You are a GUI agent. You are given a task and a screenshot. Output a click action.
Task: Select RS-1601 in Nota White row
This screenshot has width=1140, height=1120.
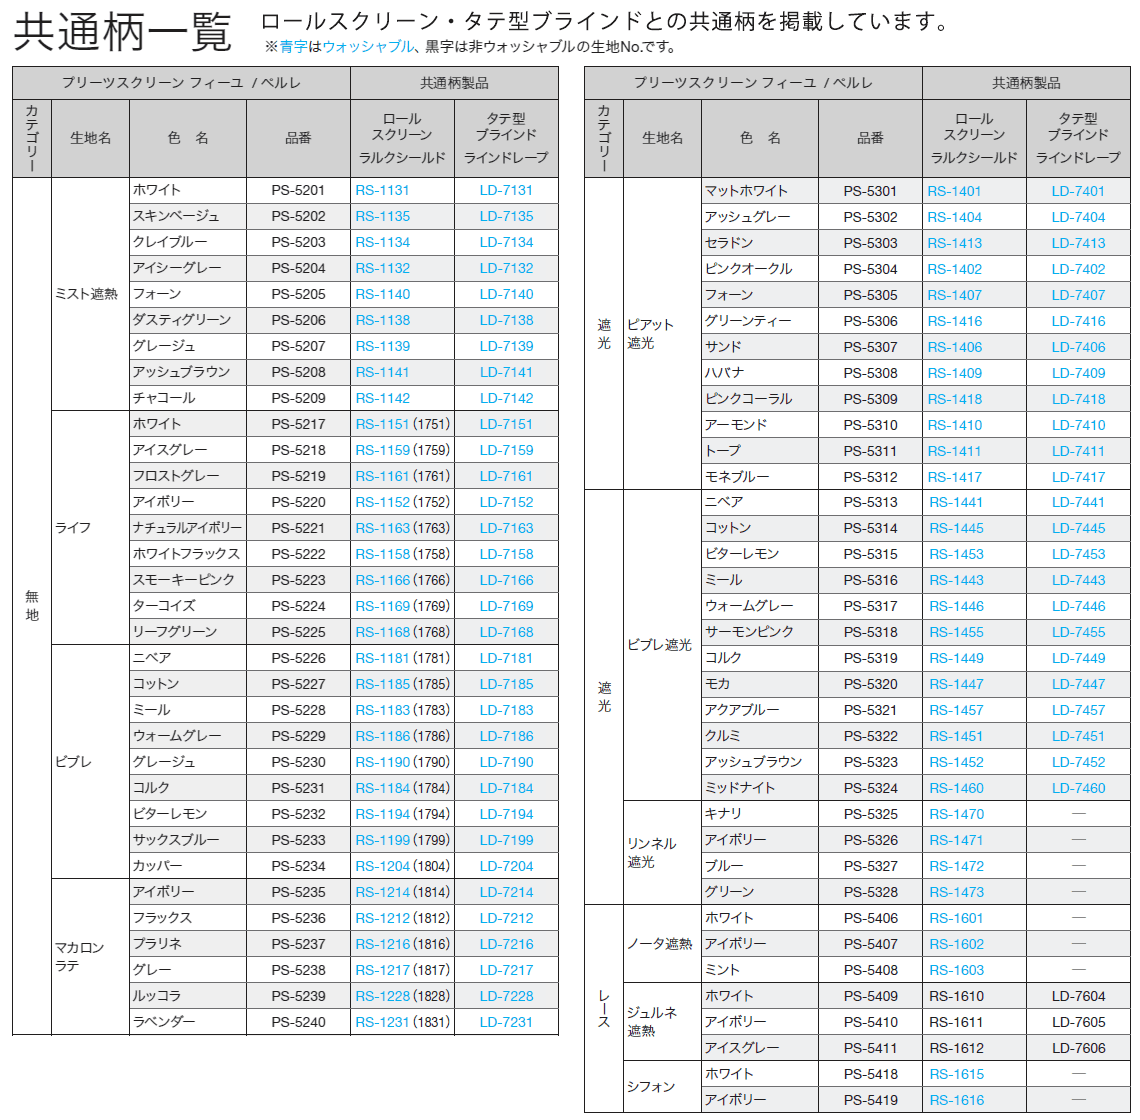(956, 919)
